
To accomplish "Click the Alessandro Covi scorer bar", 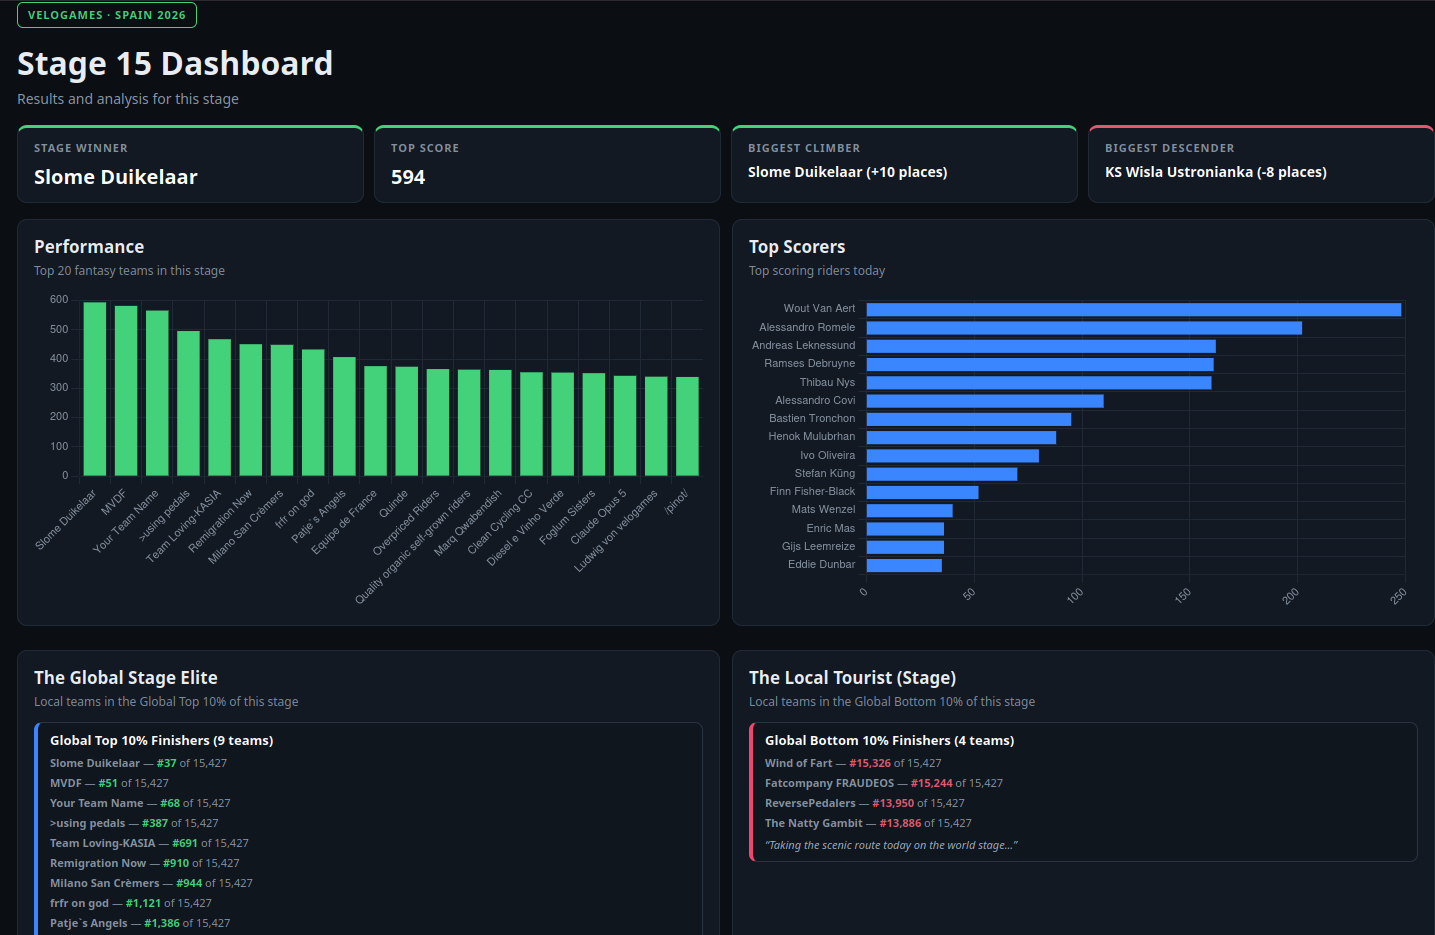I will point(985,401).
